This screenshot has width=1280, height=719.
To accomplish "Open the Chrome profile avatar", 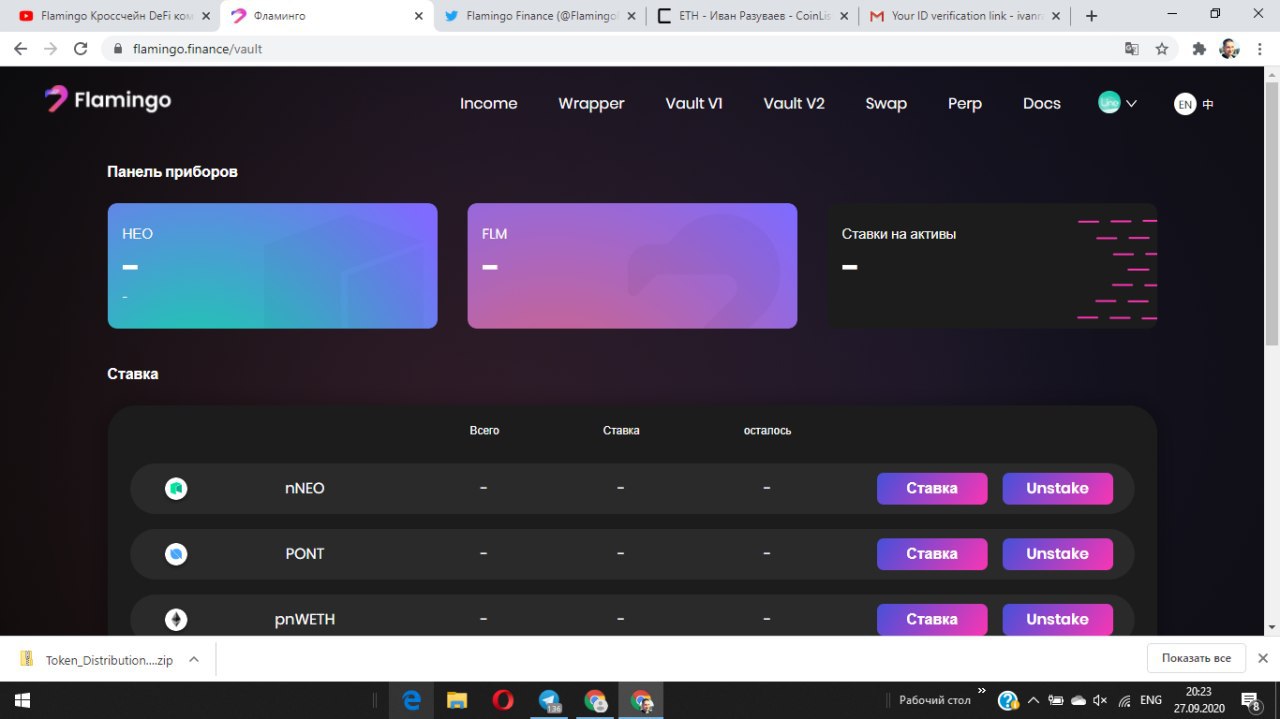I will (1229, 48).
